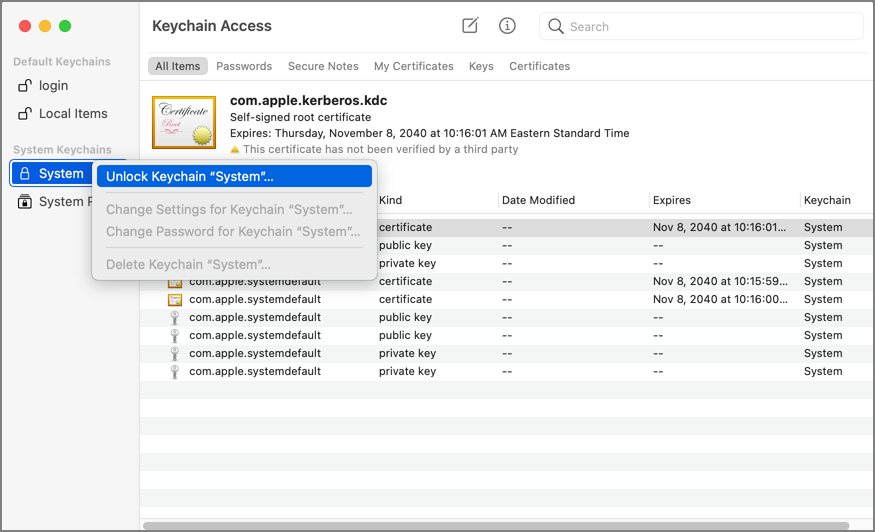The image size is (875, 532).
Task: Sort by the Date Modified column header
Action: click(539, 200)
